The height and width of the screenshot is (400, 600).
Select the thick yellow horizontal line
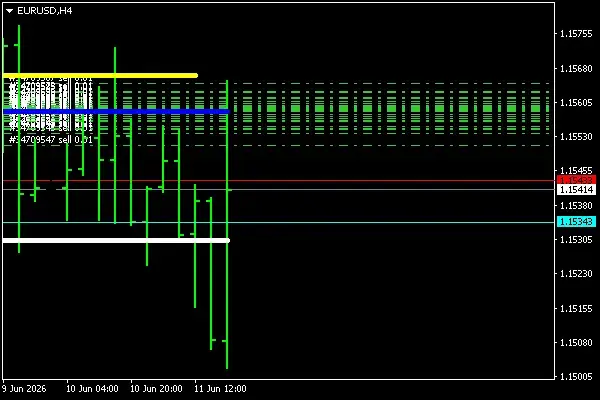100,76
